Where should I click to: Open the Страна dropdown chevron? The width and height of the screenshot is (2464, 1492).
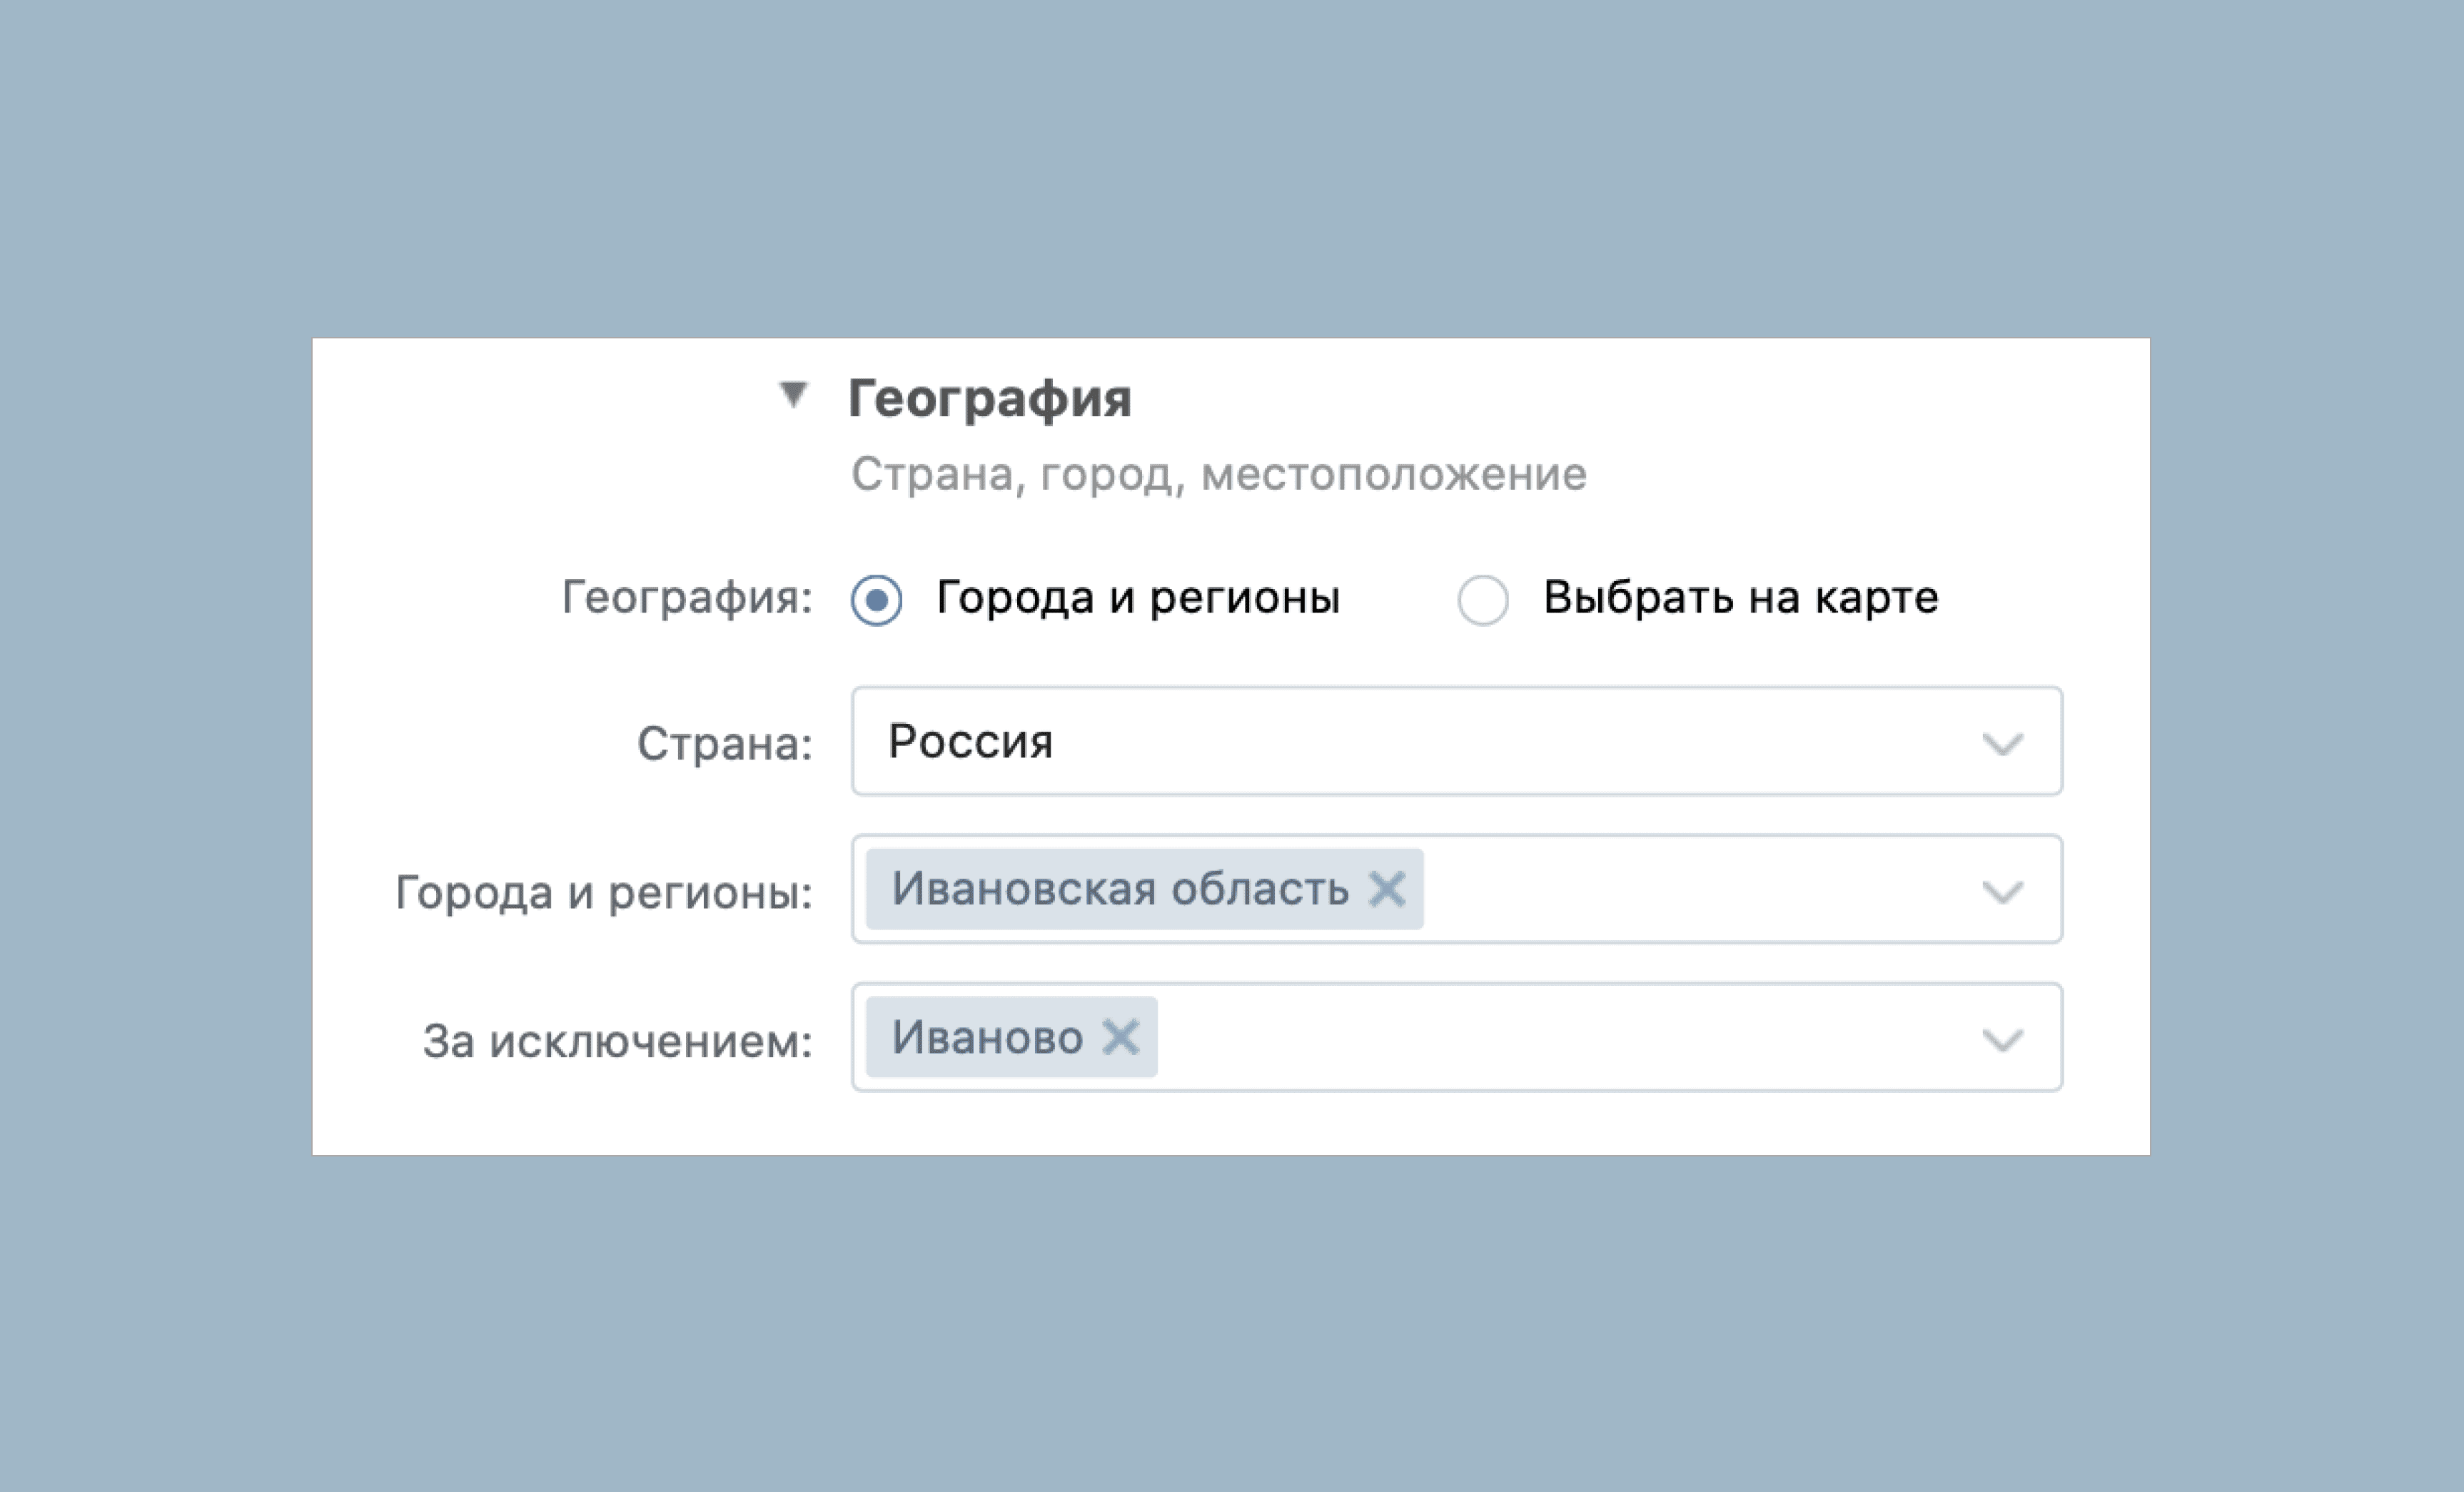coord(2002,744)
